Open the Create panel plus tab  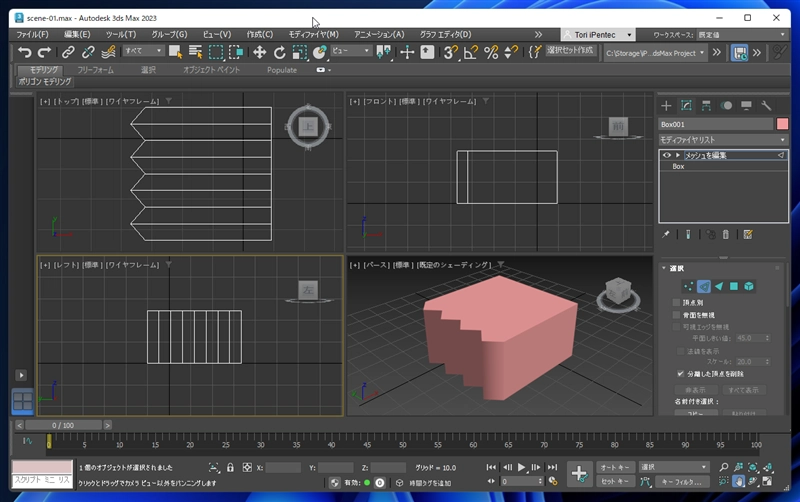point(666,106)
